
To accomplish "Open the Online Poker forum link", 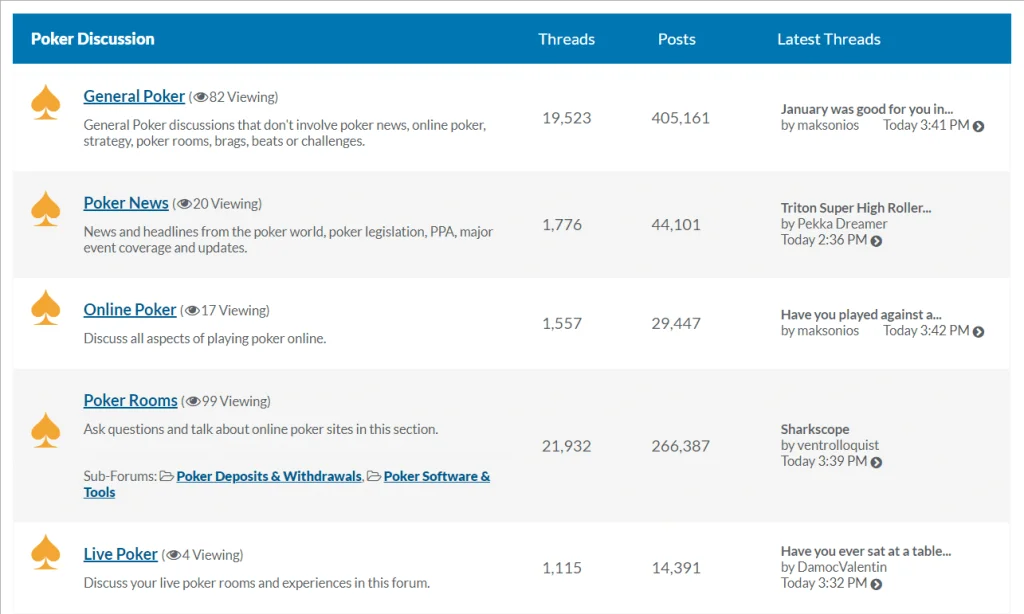I will 130,310.
